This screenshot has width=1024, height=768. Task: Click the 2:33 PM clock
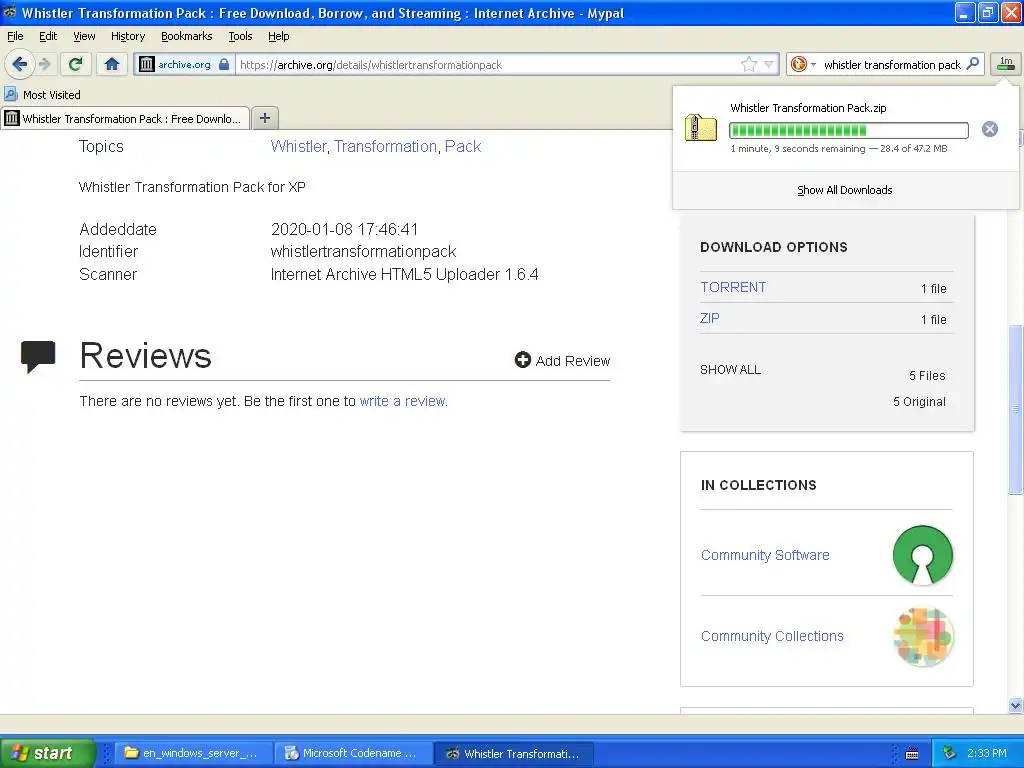pos(987,753)
